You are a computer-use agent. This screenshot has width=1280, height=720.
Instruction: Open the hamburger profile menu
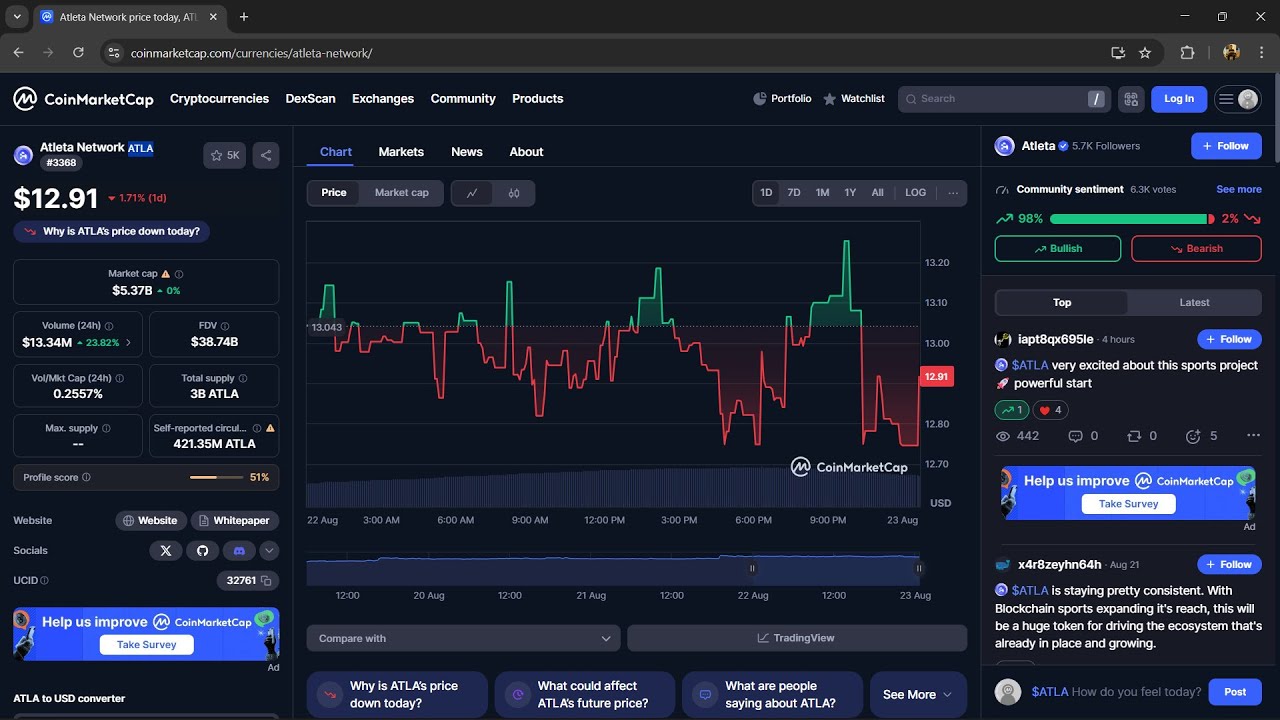[x=1237, y=99]
